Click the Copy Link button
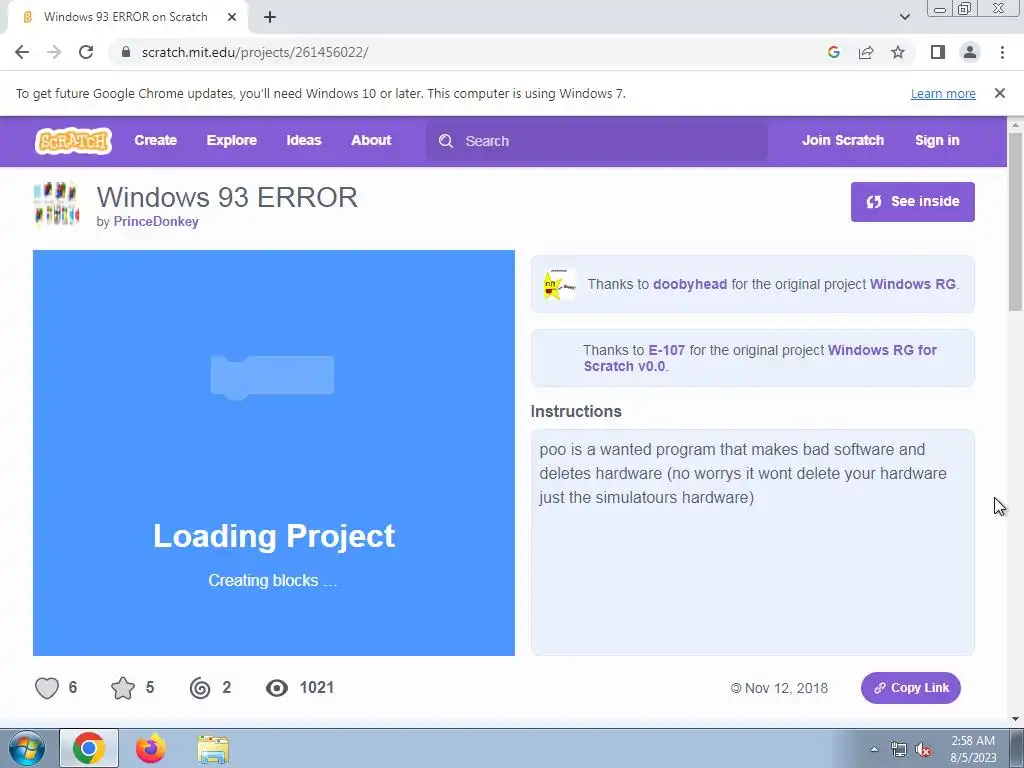The width and height of the screenshot is (1024, 768). coord(910,688)
